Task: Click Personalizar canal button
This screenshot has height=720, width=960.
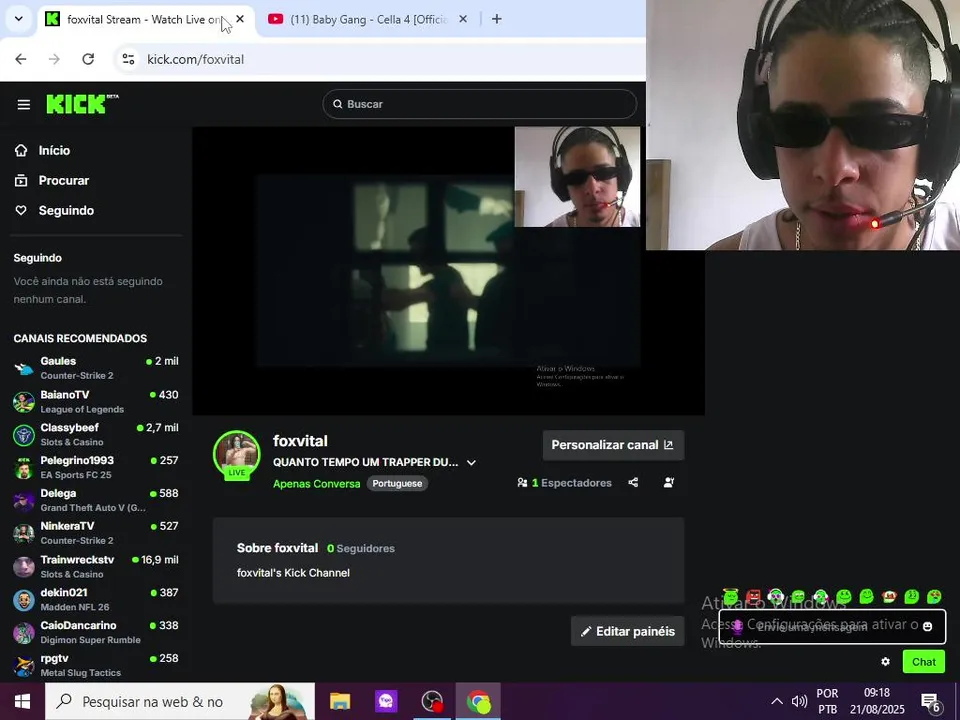Action: (x=613, y=445)
